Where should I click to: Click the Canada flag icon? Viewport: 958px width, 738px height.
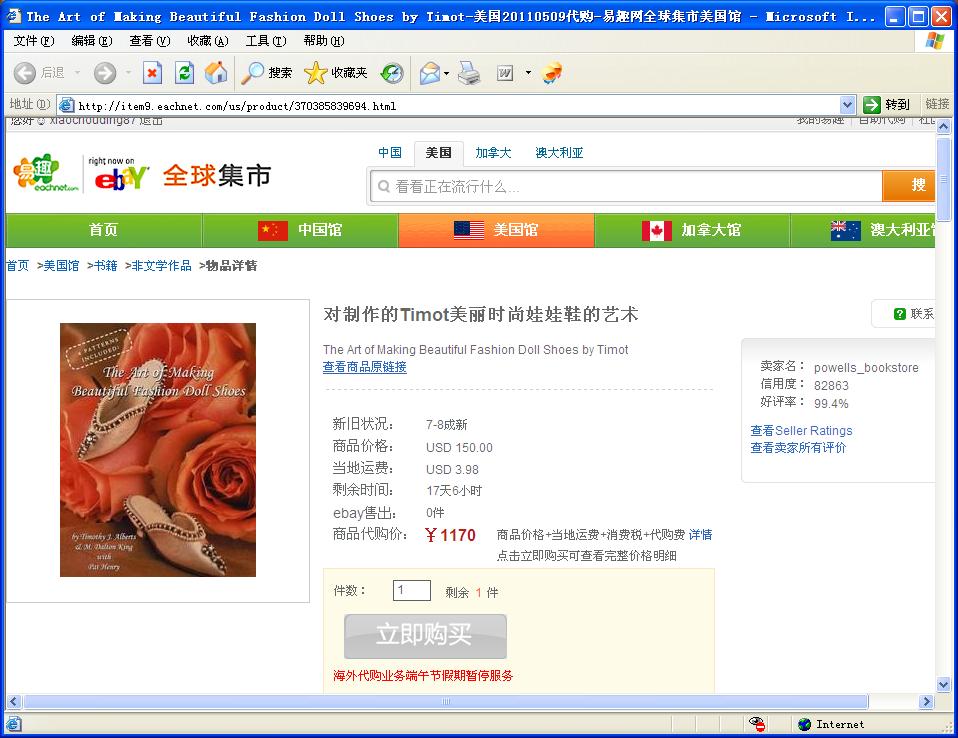pos(657,230)
